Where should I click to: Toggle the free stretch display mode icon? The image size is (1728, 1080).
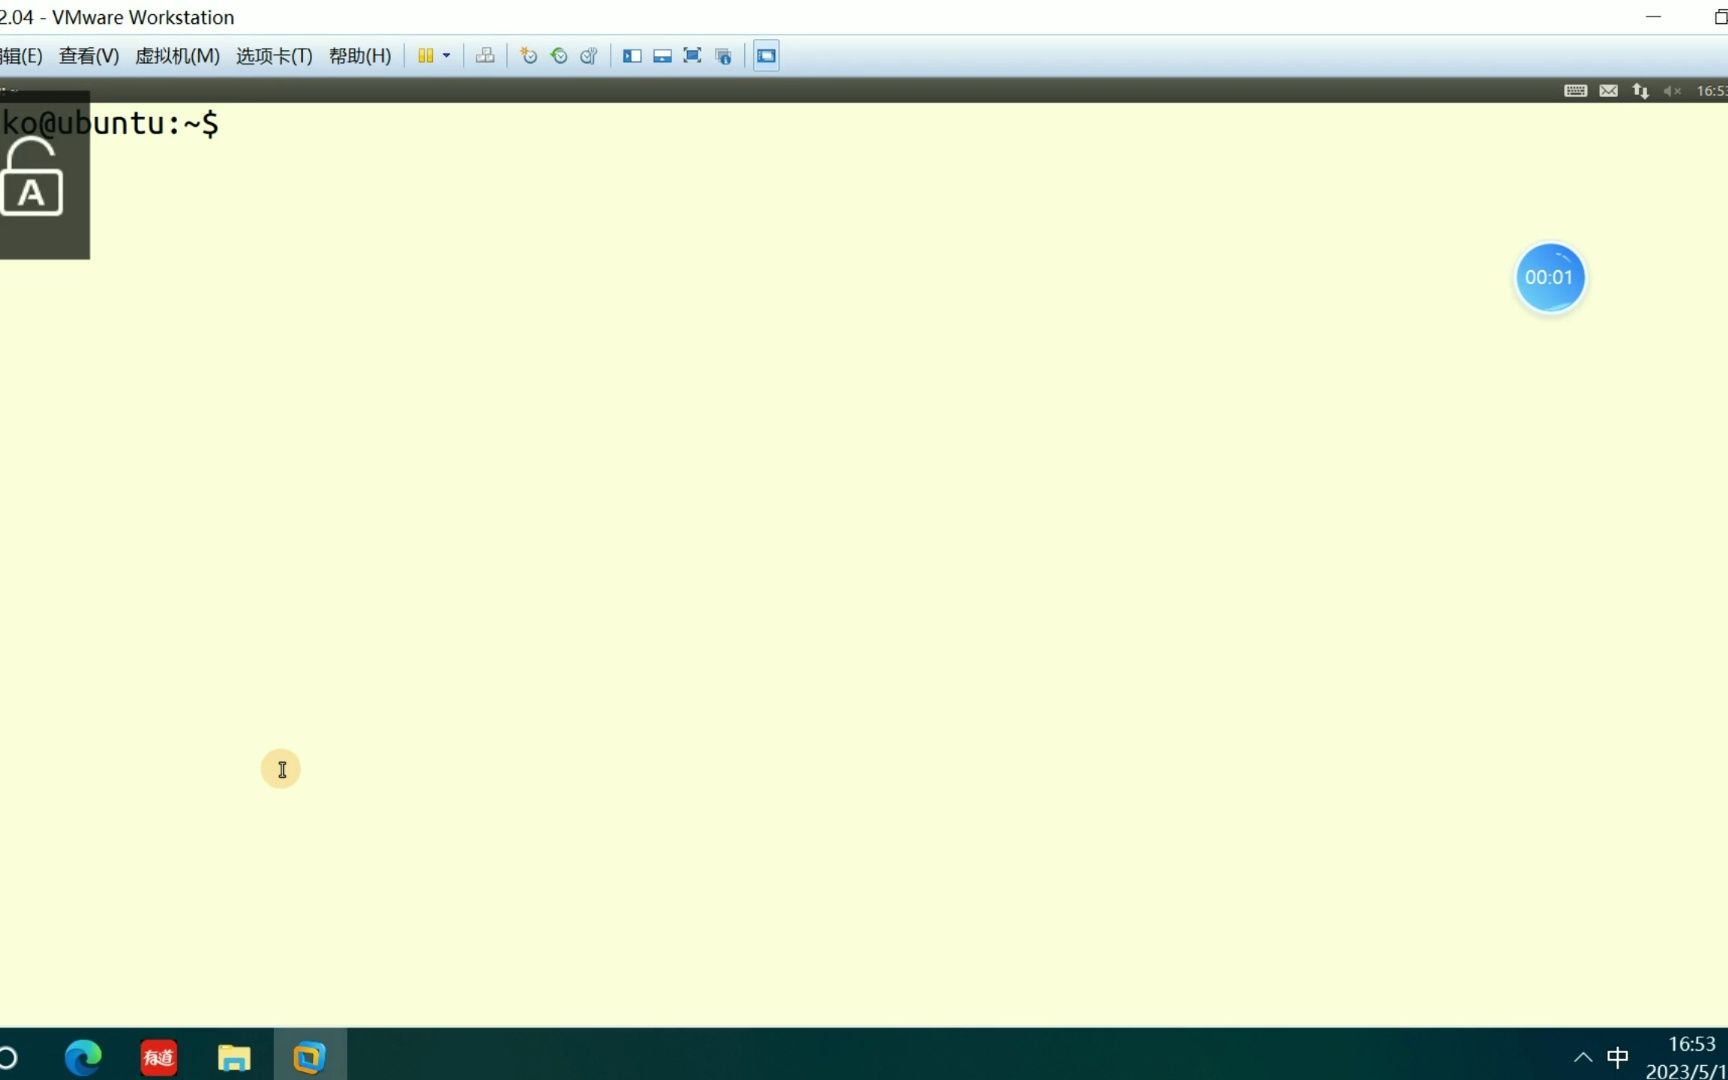pyautogui.click(x=765, y=56)
